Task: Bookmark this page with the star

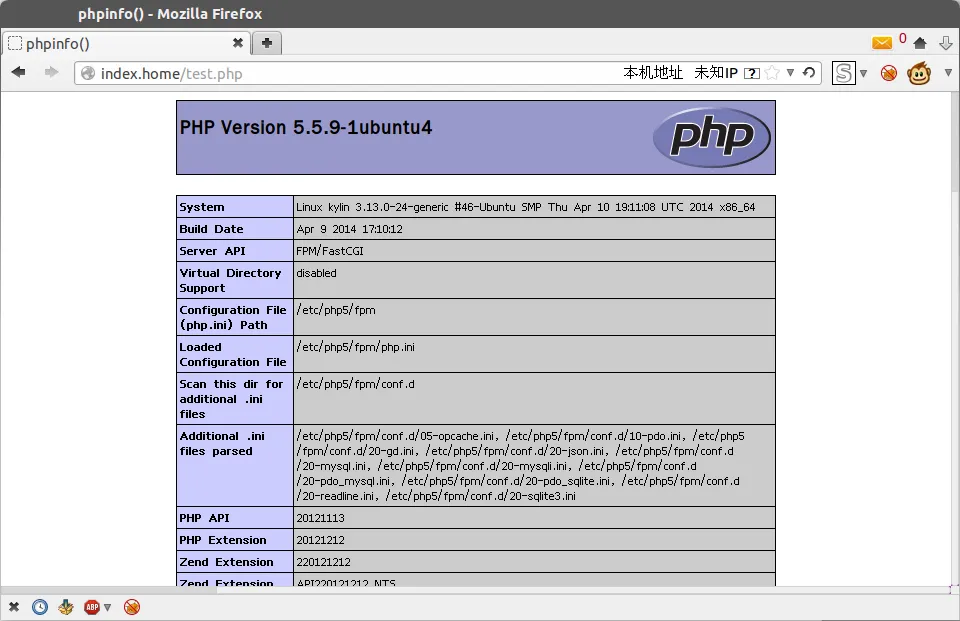Action: click(x=773, y=73)
